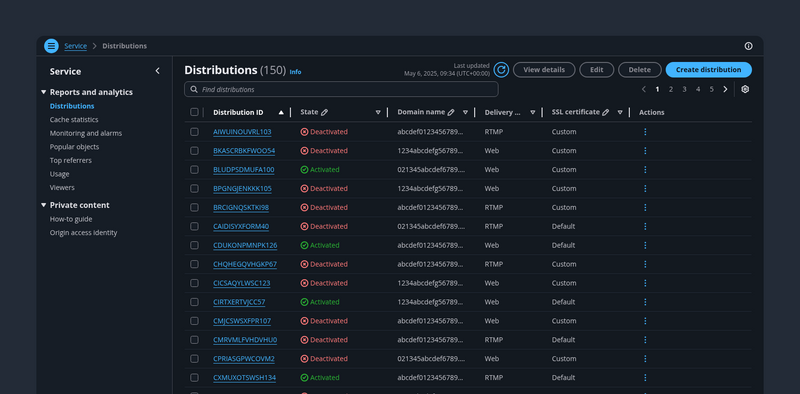Open the hamburger navigation menu icon
The width and height of the screenshot is (800, 394).
(51, 46)
